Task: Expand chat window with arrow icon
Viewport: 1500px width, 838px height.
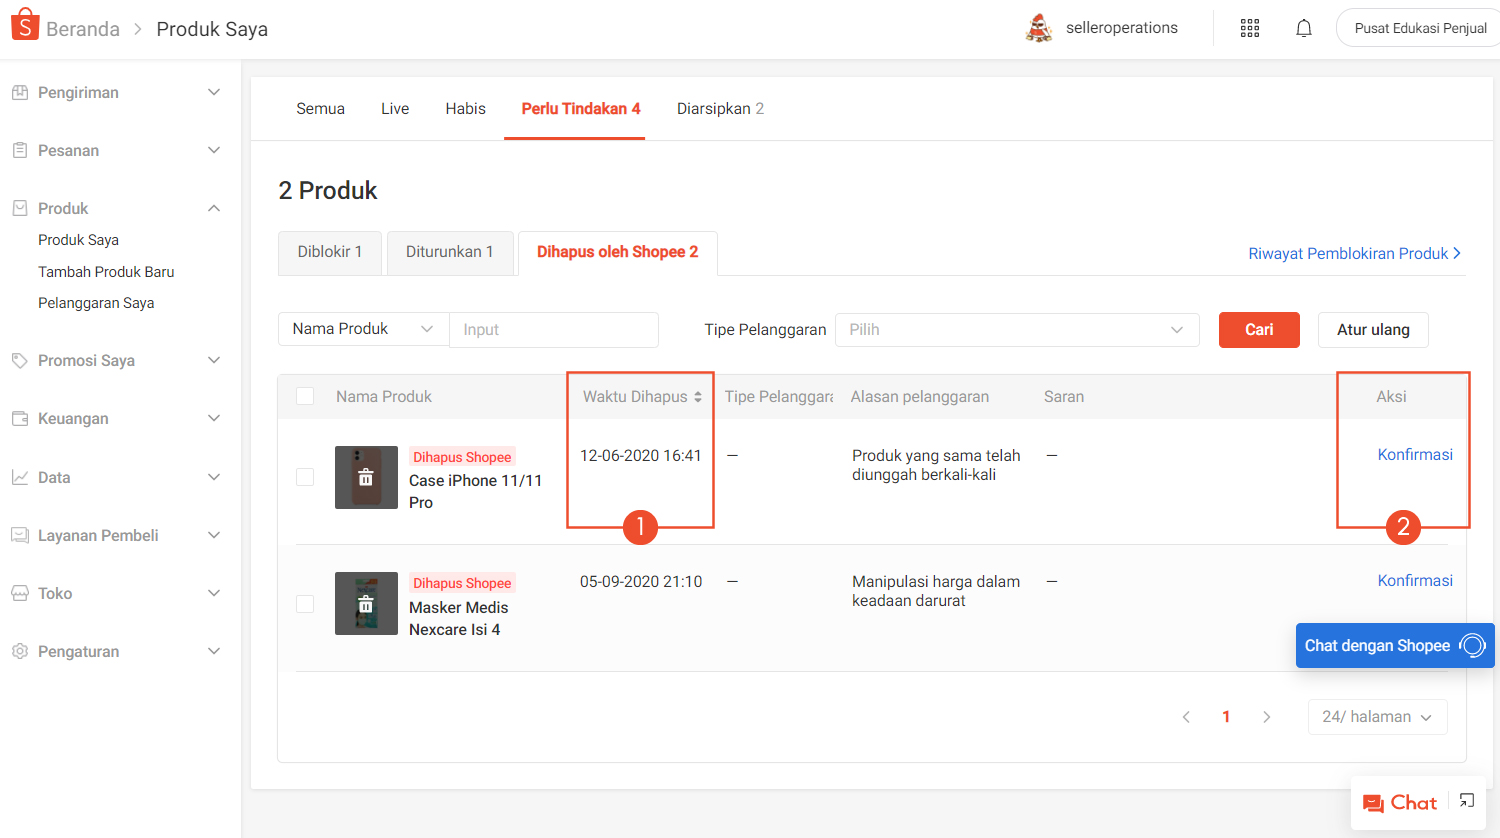Action: coord(1466,801)
